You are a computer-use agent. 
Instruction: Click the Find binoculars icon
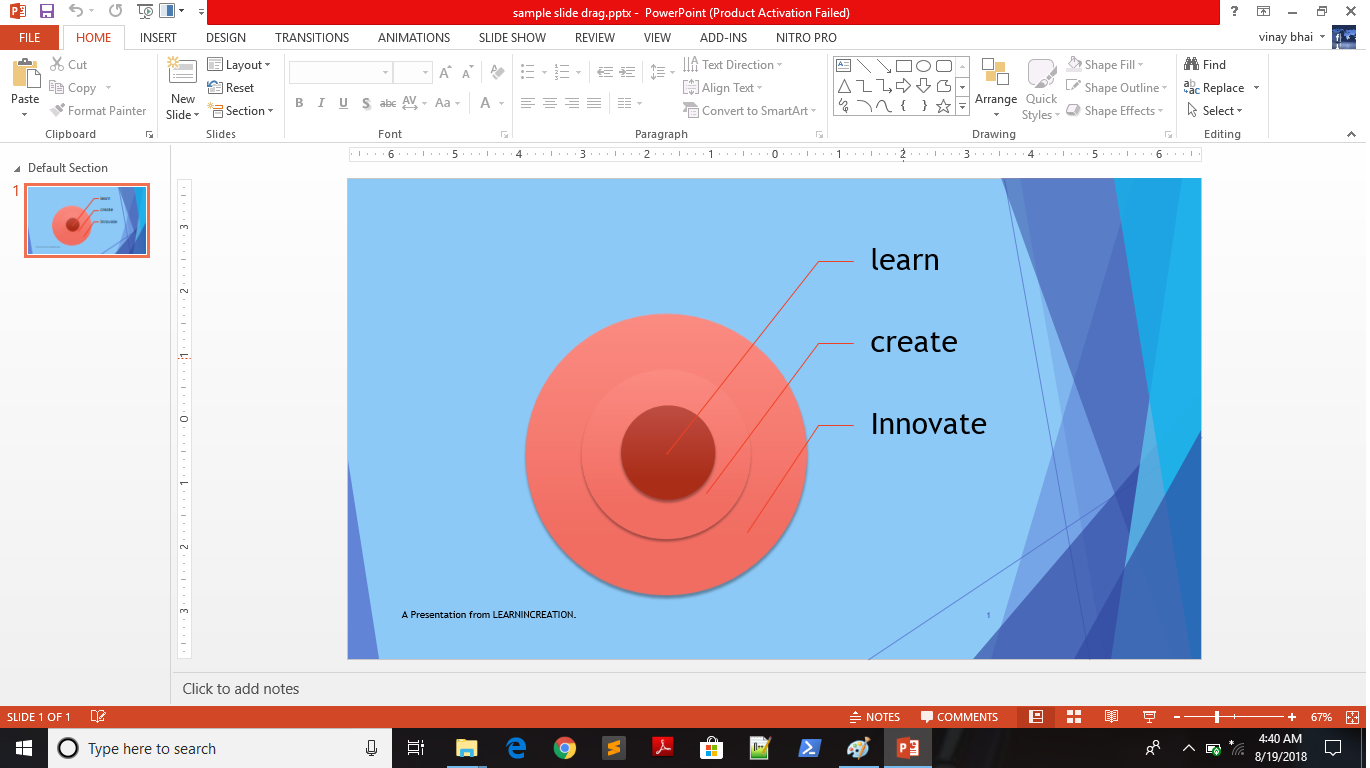1192,65
